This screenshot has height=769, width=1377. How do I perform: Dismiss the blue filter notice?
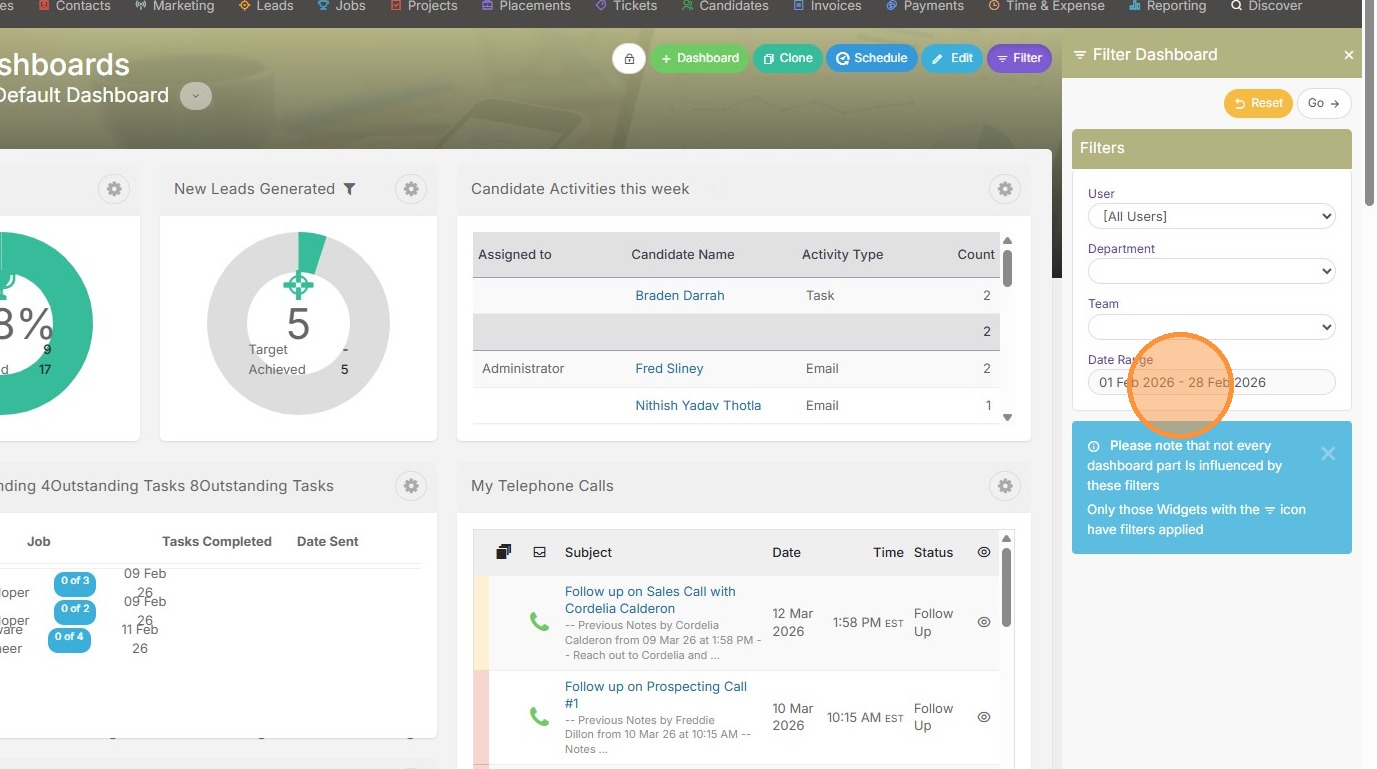(1328, 454)
